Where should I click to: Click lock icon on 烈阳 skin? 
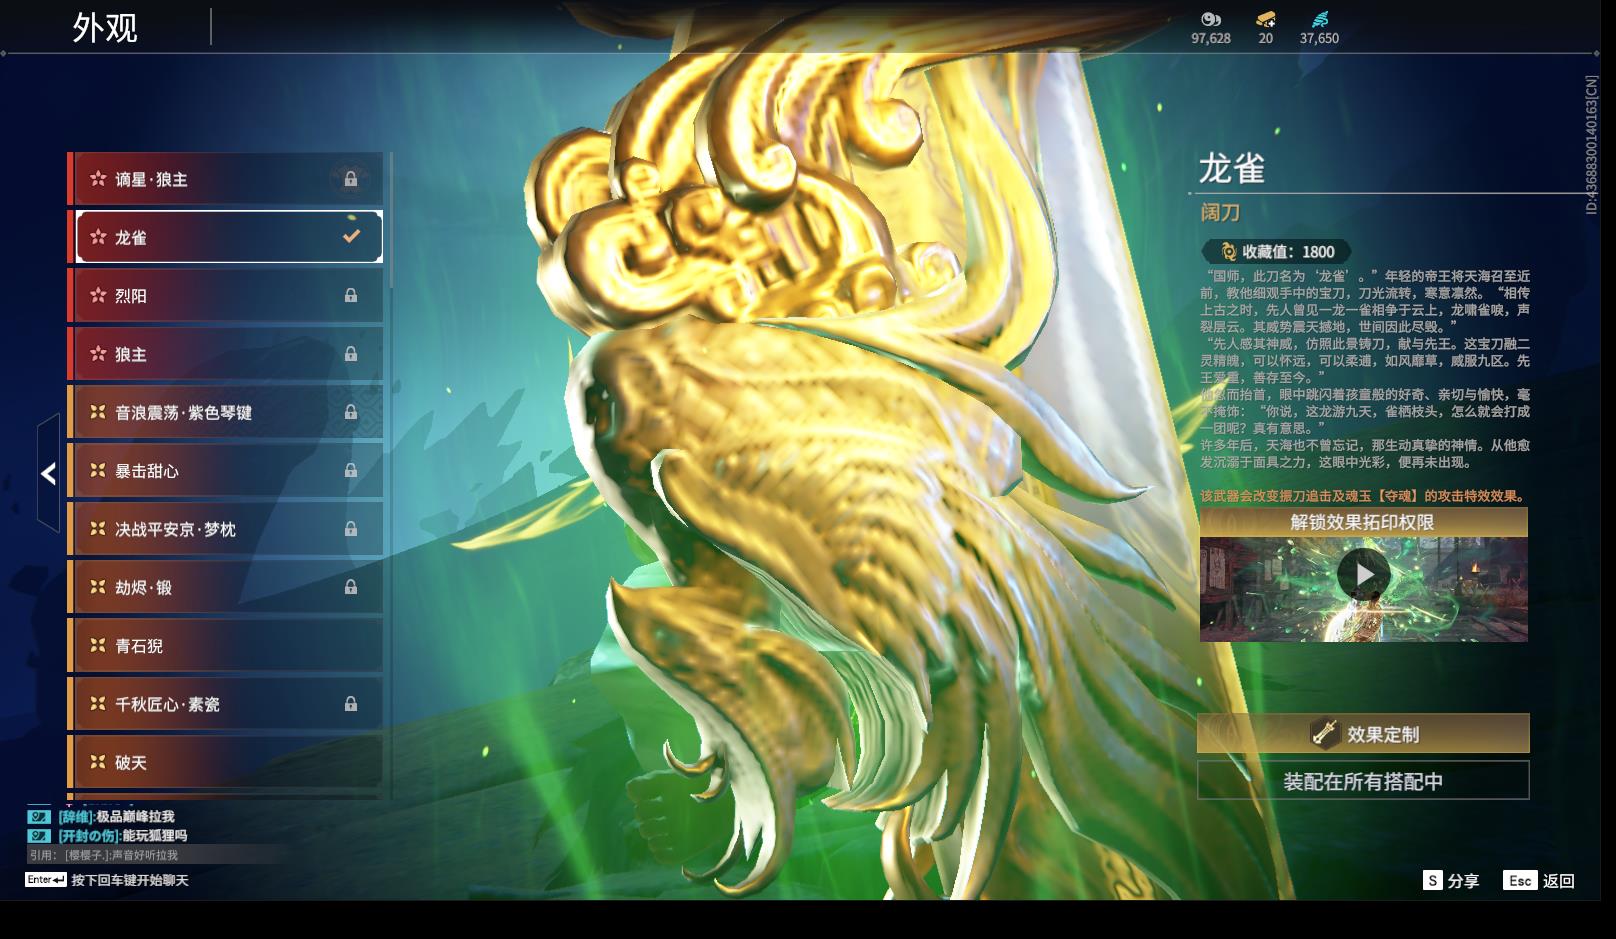[351, 296]
